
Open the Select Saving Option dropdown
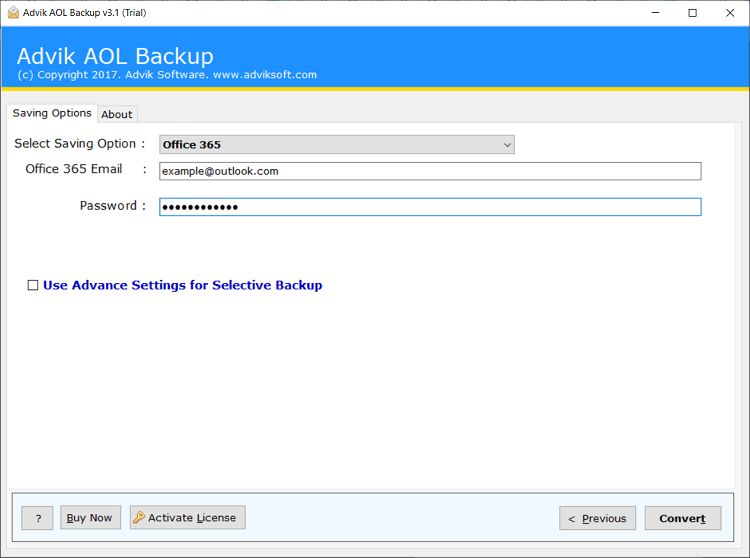[x=337, y=144]
